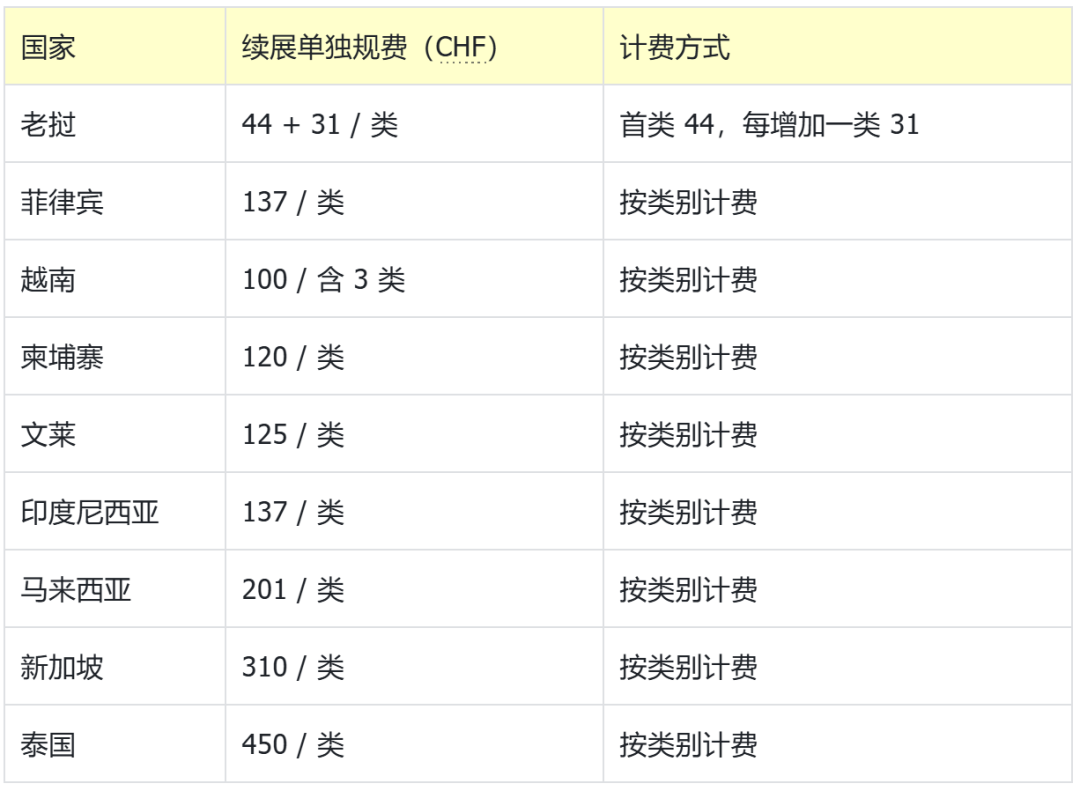Screen dimensions: 1080x791
Task: Click the 首类 44,每增加一类 31 cell
Action: 838,124
